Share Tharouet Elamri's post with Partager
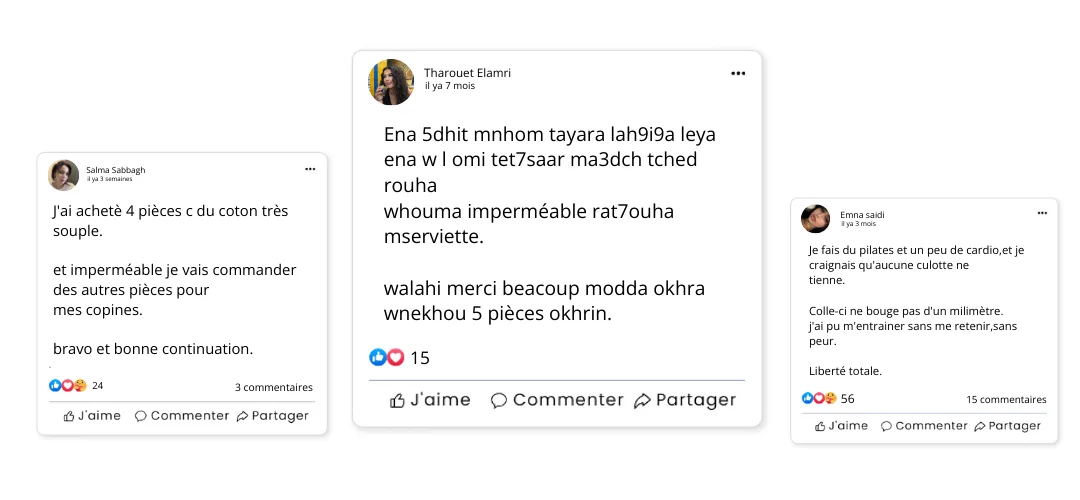 pyautogui.click(x=685, y=400)
